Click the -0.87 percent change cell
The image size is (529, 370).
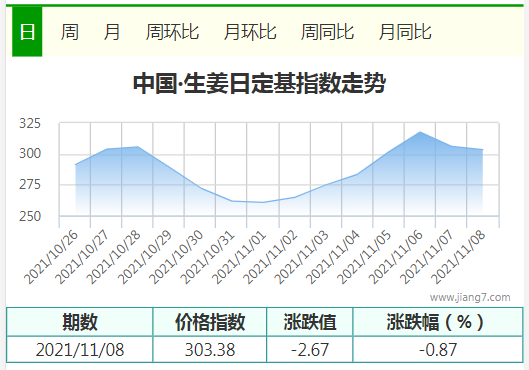pos(438,349)
